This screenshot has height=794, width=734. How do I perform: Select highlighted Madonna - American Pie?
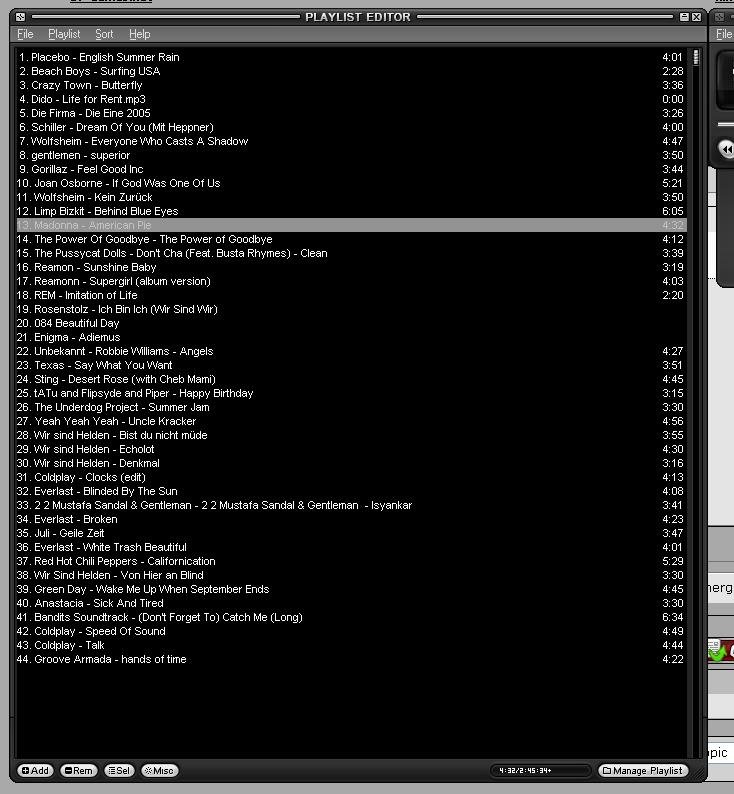pos(351,225)
